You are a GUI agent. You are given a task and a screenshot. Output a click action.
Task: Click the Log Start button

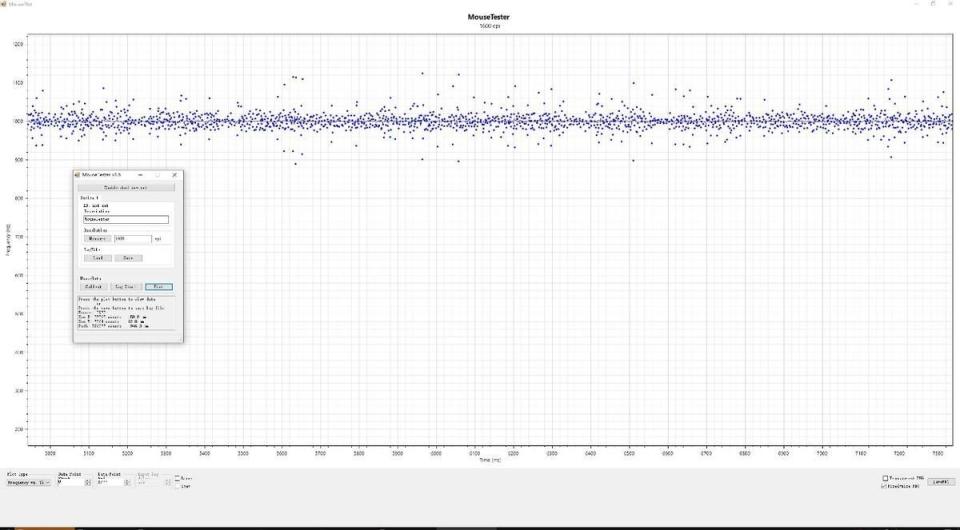point(126,286)
